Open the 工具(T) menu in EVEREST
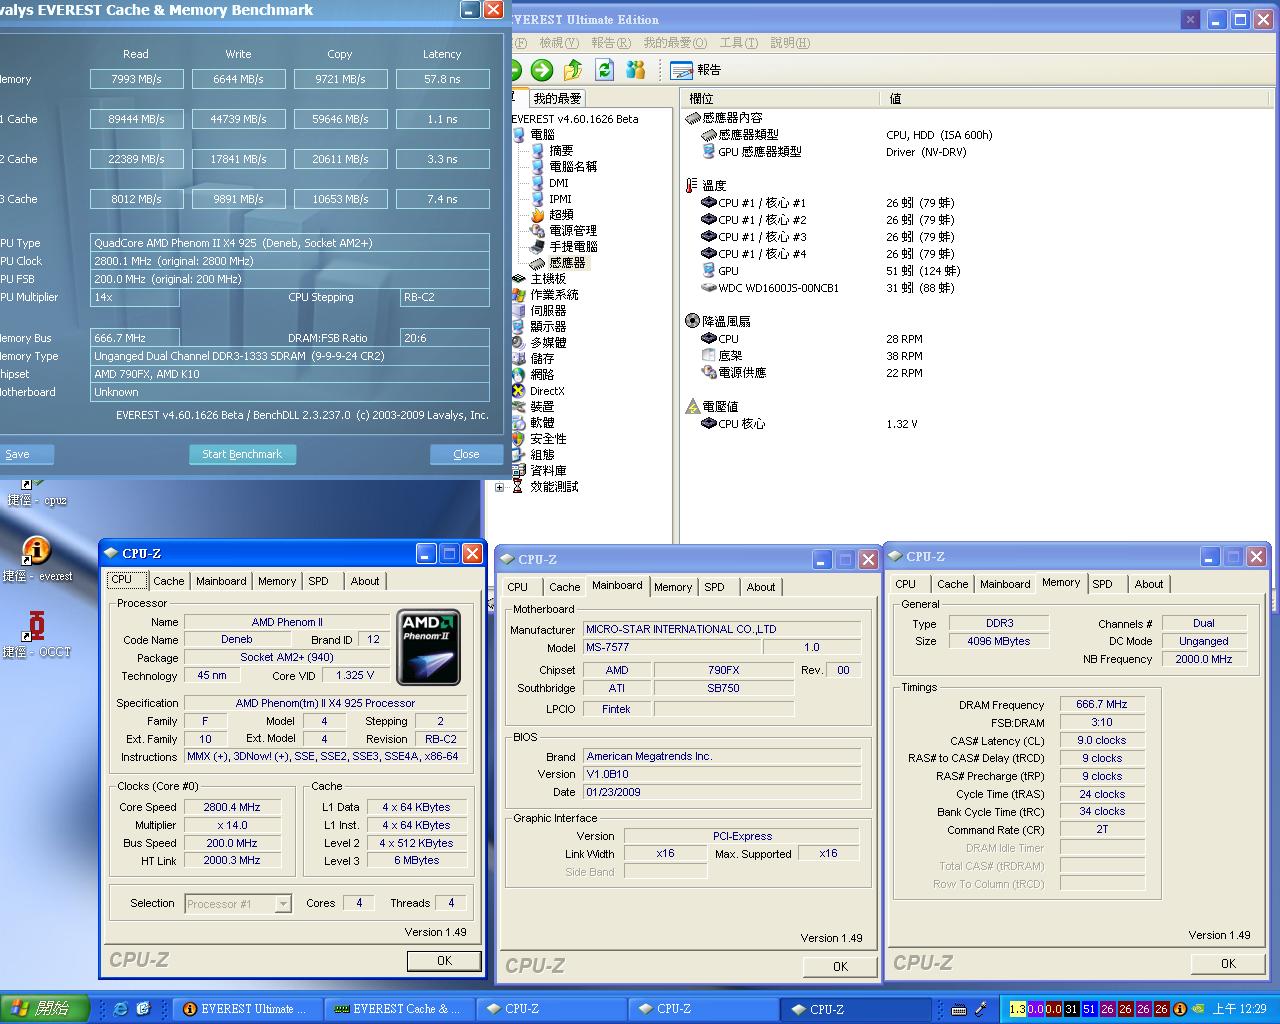 (x=739, y=43)
